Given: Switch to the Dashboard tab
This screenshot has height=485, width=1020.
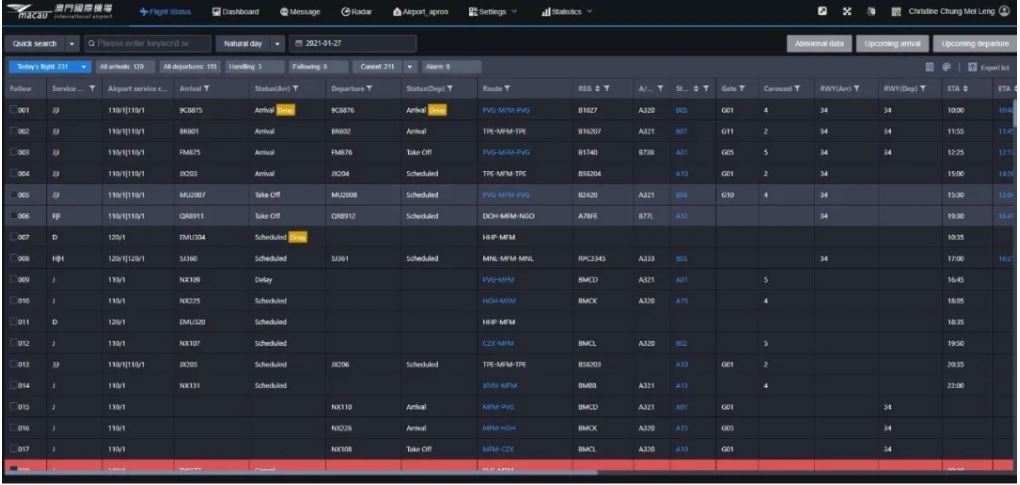Looking at the screenshot, I should (237, 12).
